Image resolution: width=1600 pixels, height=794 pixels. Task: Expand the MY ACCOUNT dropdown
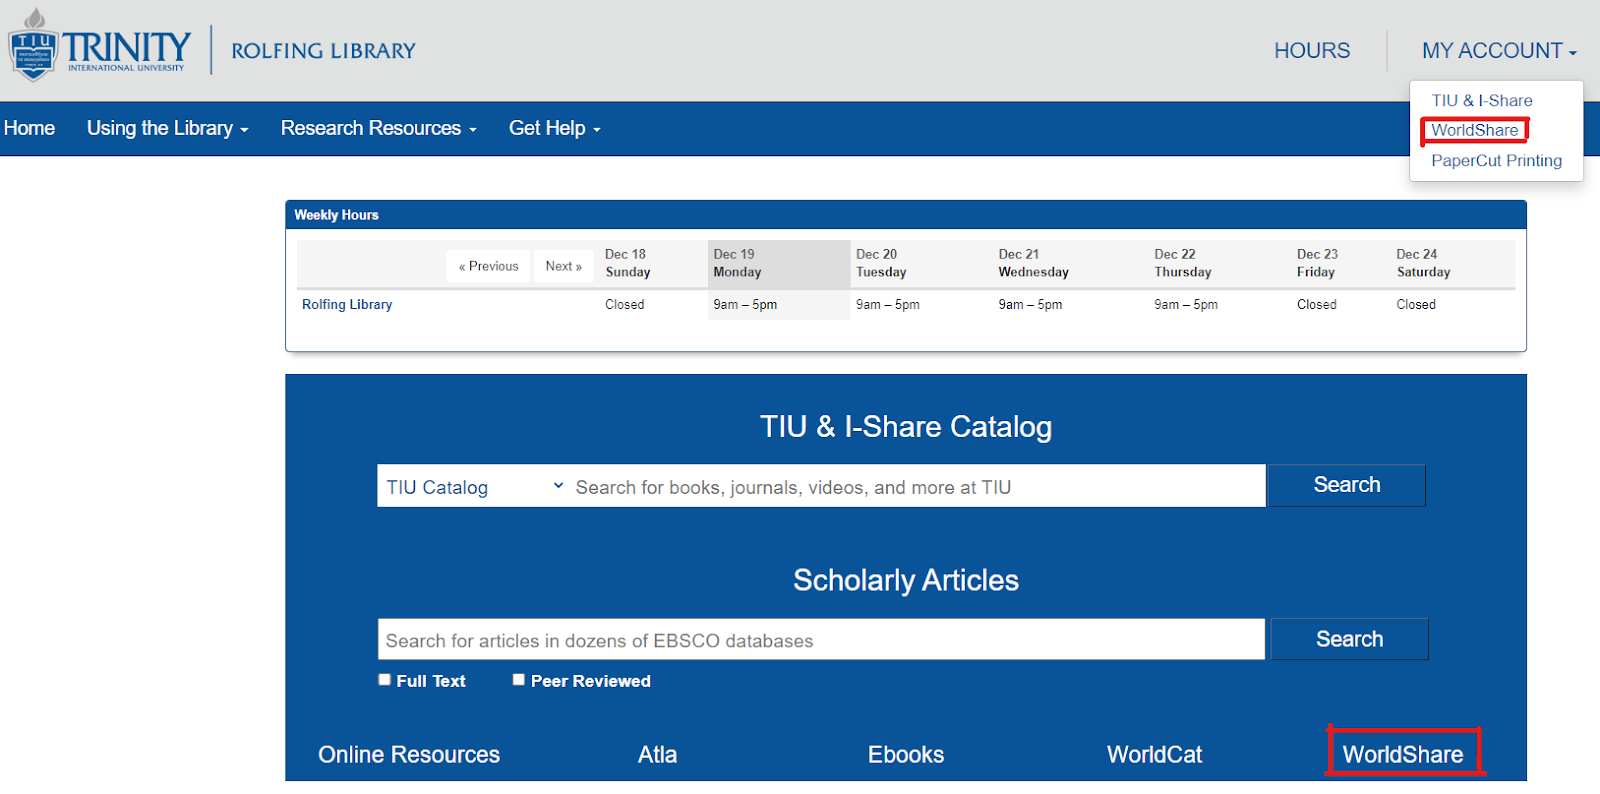pos(1498,51)
